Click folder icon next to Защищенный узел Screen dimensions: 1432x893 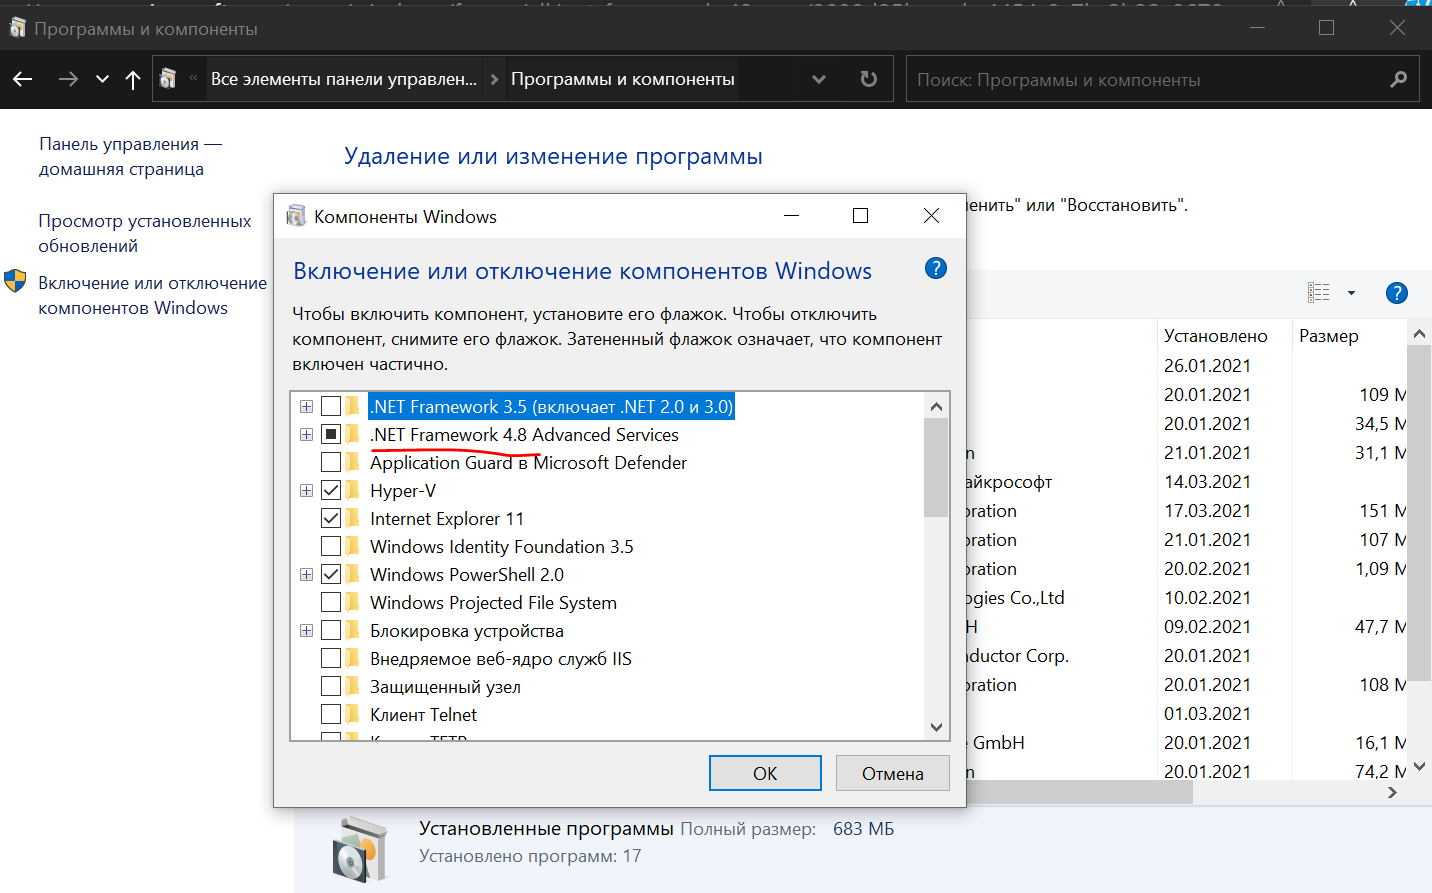pyautogui.click(x=353, y=687)
